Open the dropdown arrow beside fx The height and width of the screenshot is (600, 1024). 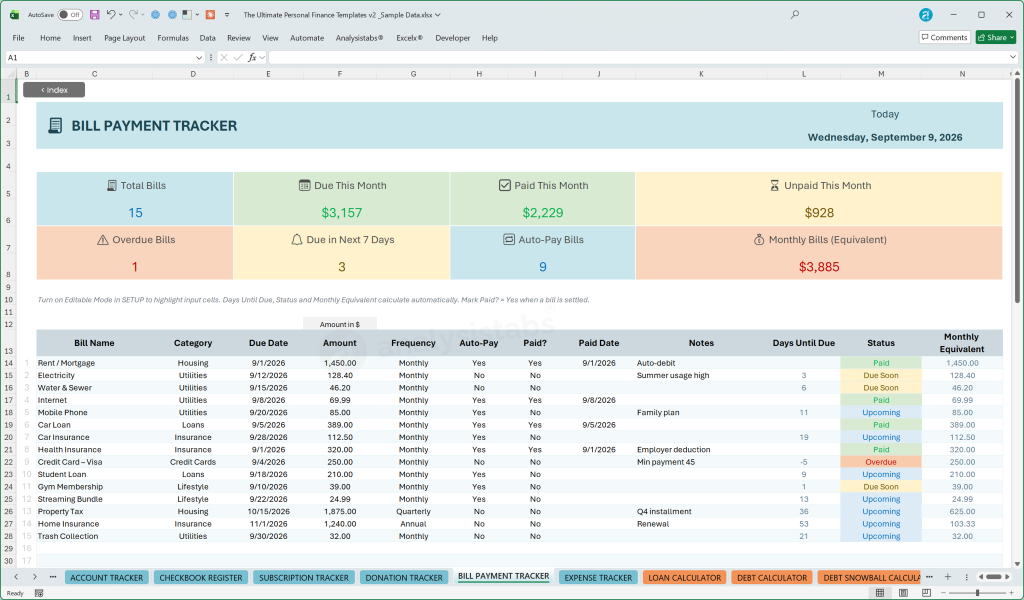click(x=262, y=57)
